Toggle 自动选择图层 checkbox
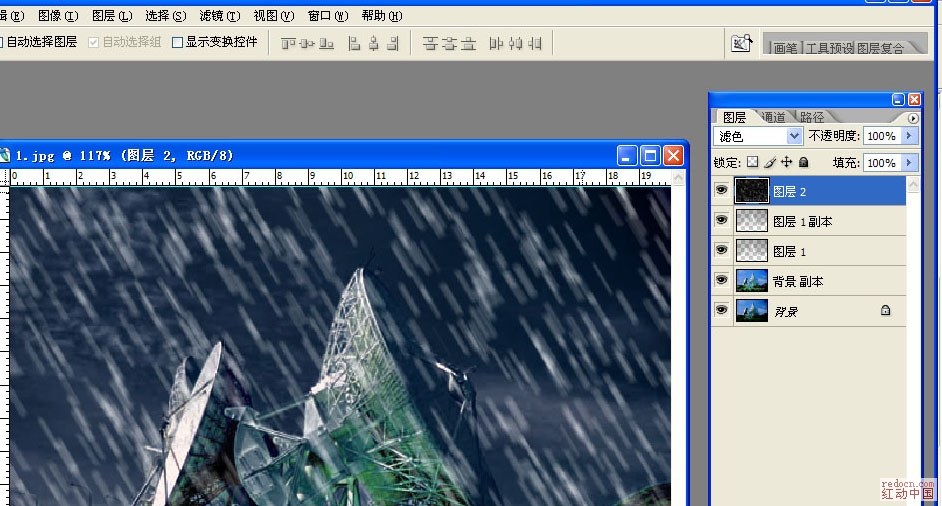942x506 pixels. point(1,42)
